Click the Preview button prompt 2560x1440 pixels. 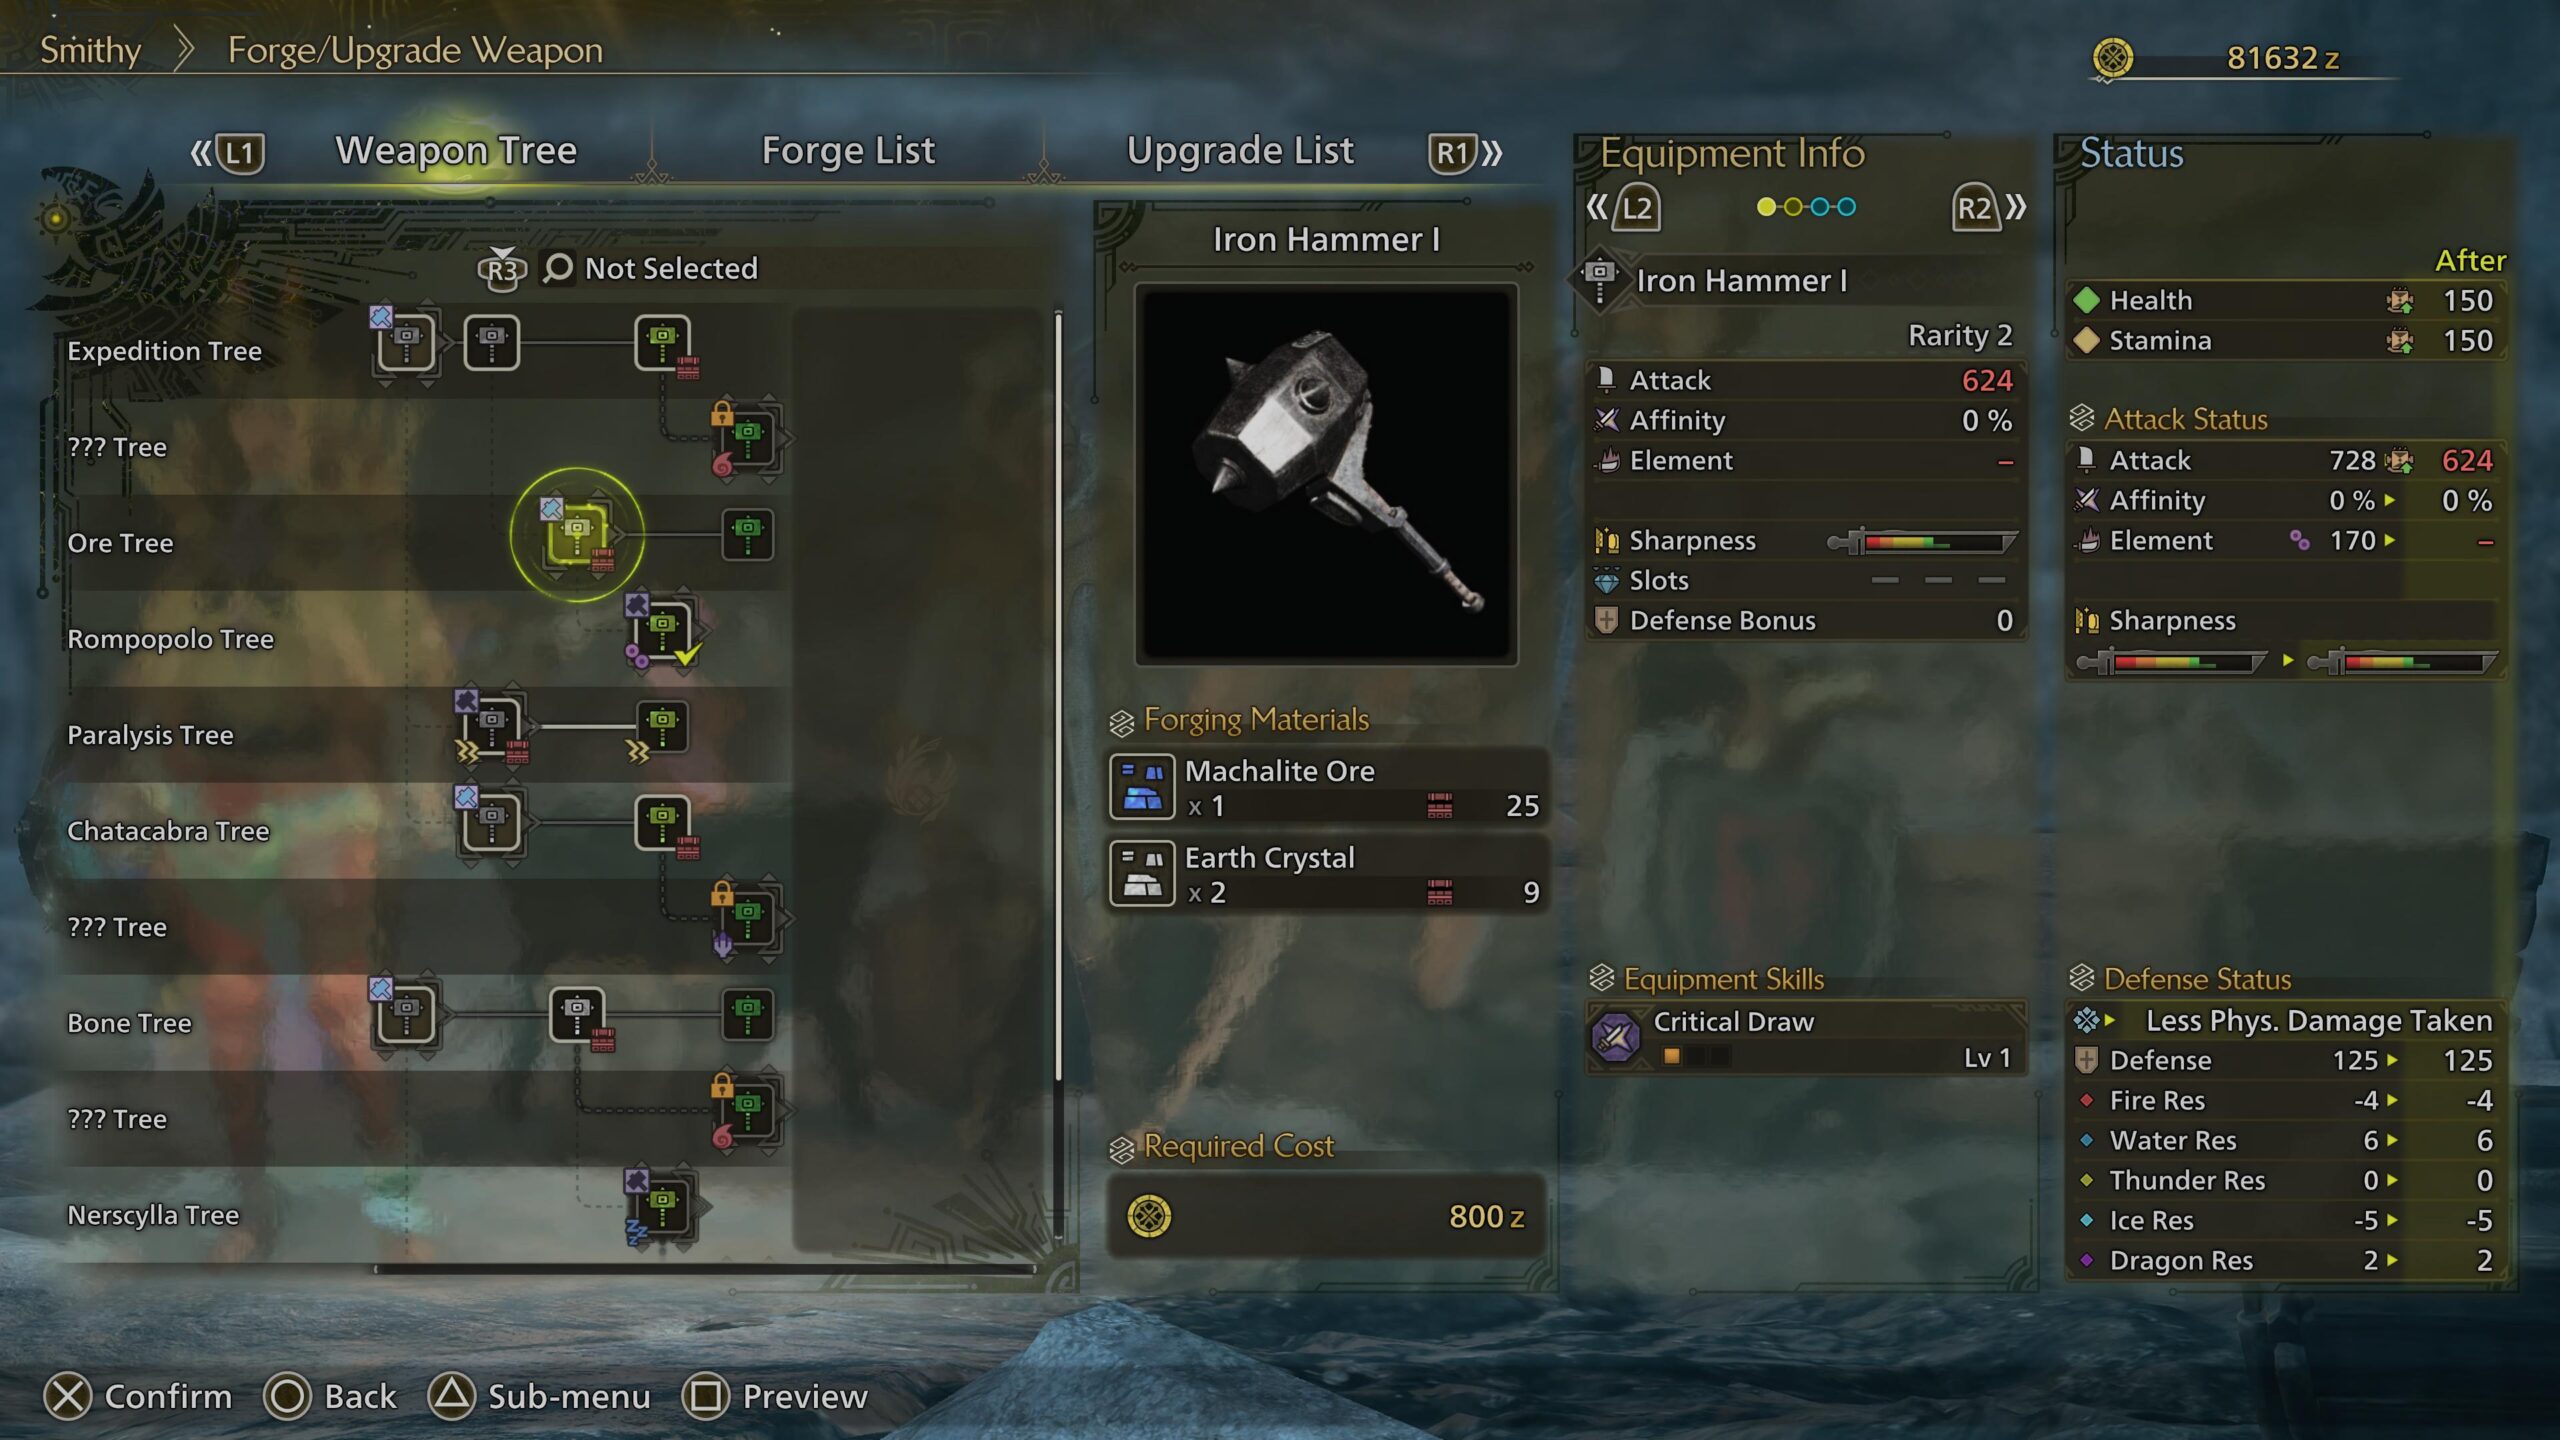click(x=775, y=1396)
